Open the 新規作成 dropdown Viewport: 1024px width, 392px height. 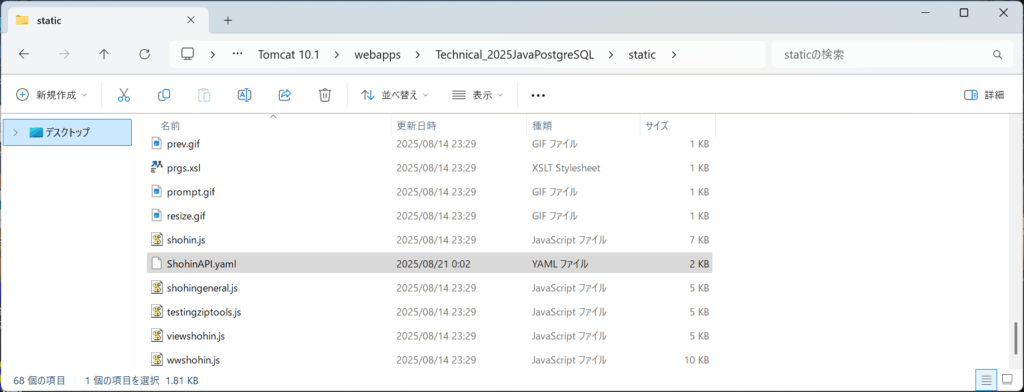click(52, 95)
